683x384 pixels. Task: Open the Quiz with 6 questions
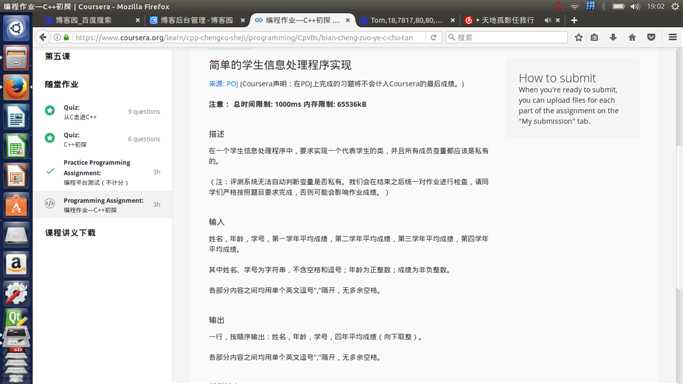[x=102, y=139]
